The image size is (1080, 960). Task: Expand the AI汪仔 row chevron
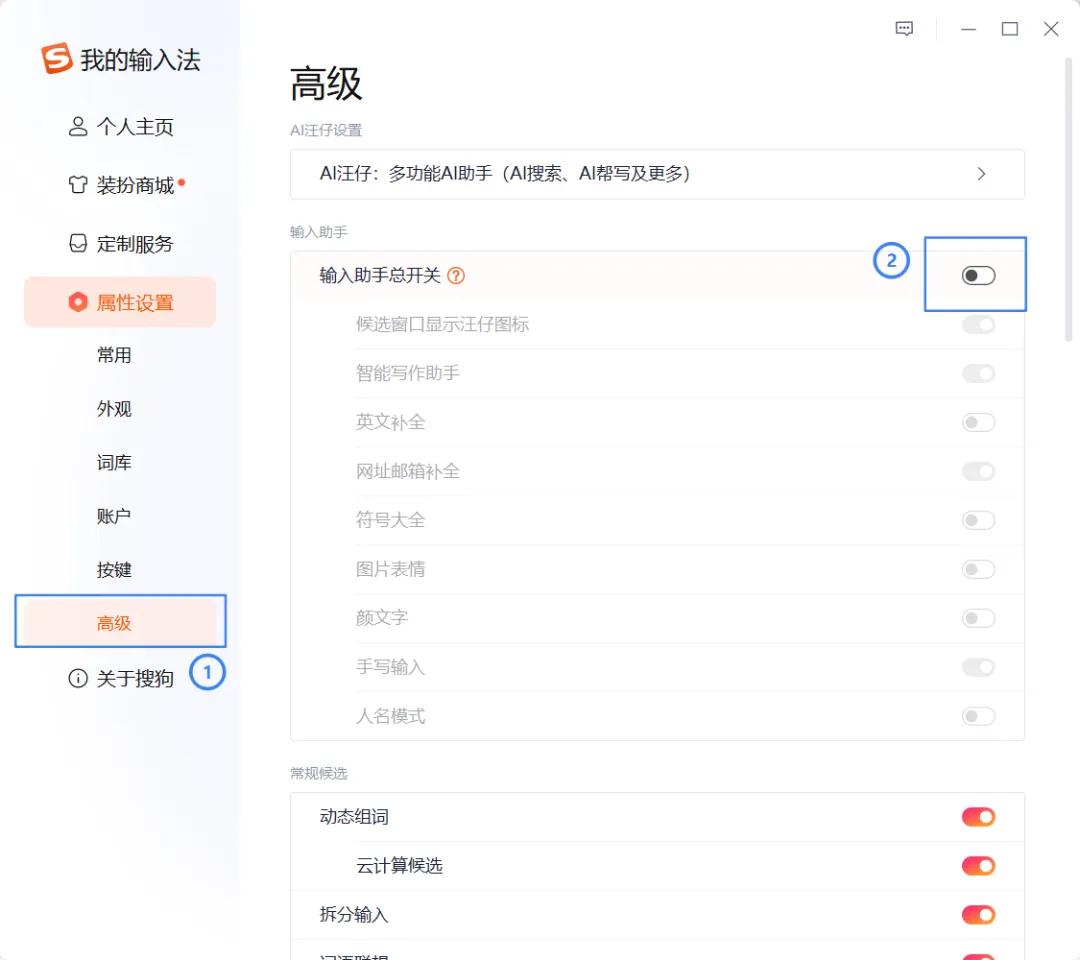(x=982, y=174)
